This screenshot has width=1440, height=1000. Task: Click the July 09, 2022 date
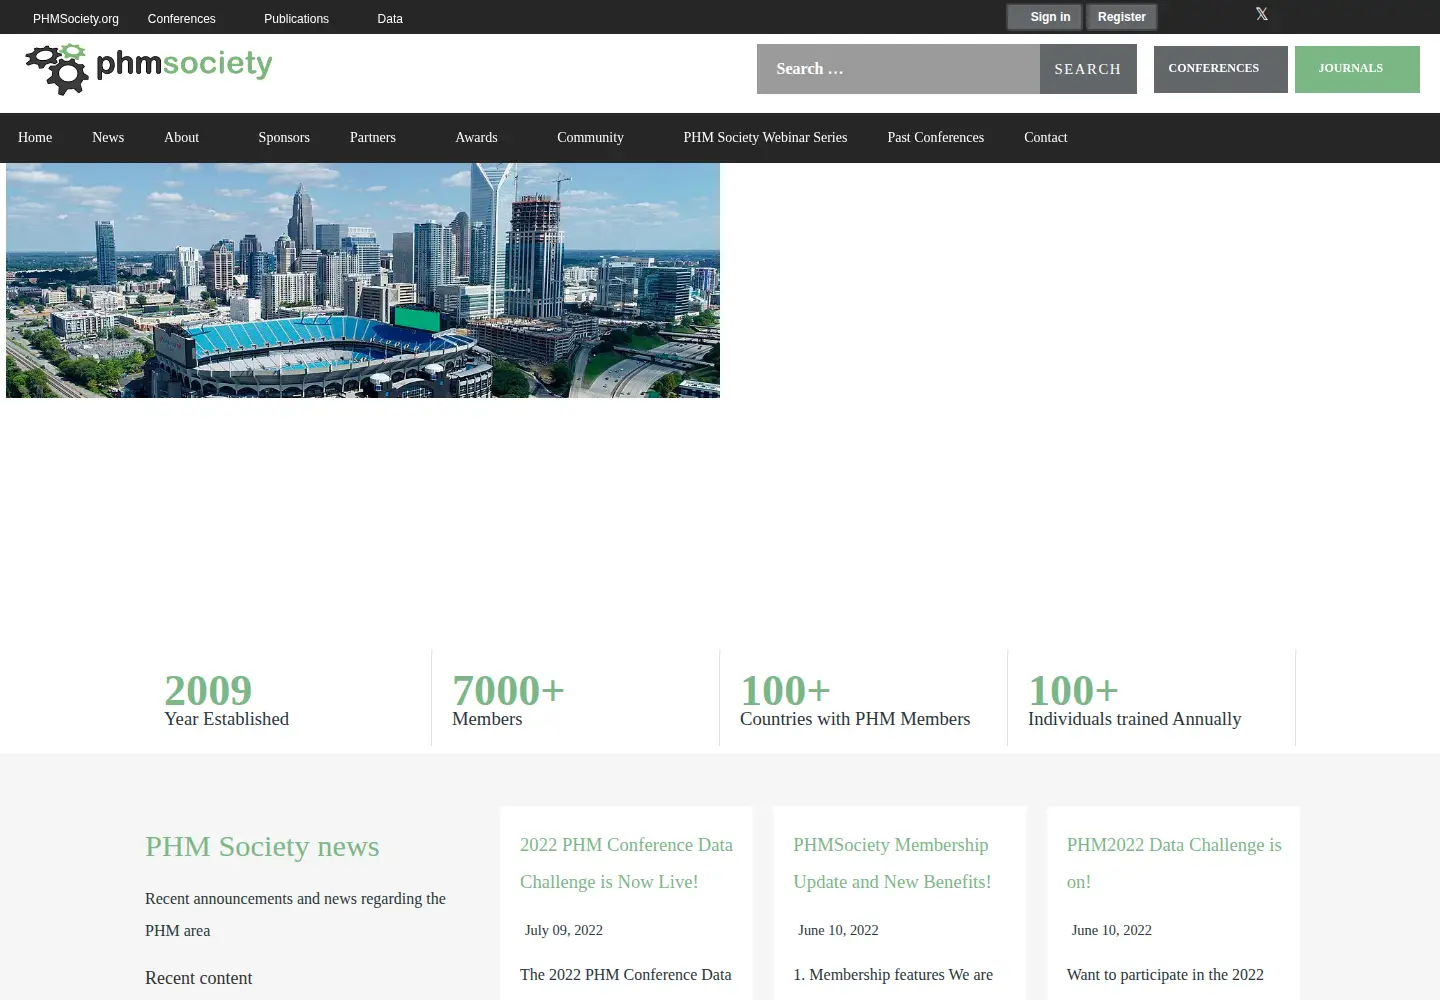[x=564, y=930]
